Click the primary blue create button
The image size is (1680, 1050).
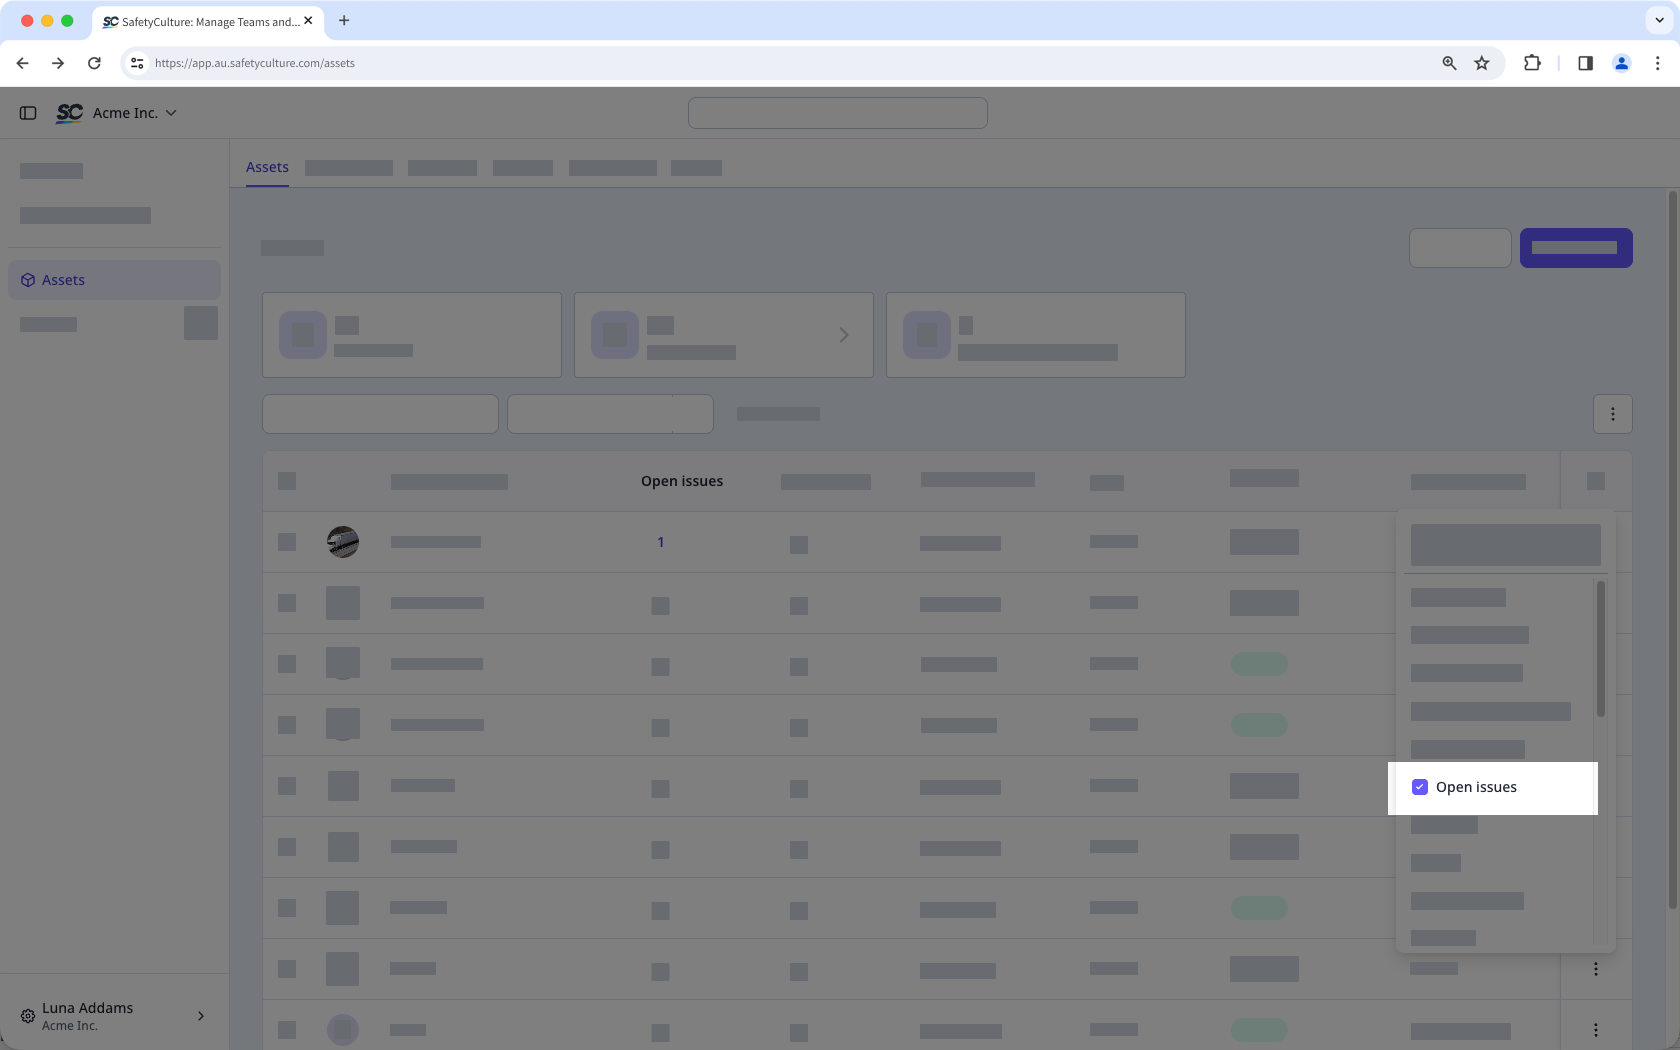coord(1576,248)
